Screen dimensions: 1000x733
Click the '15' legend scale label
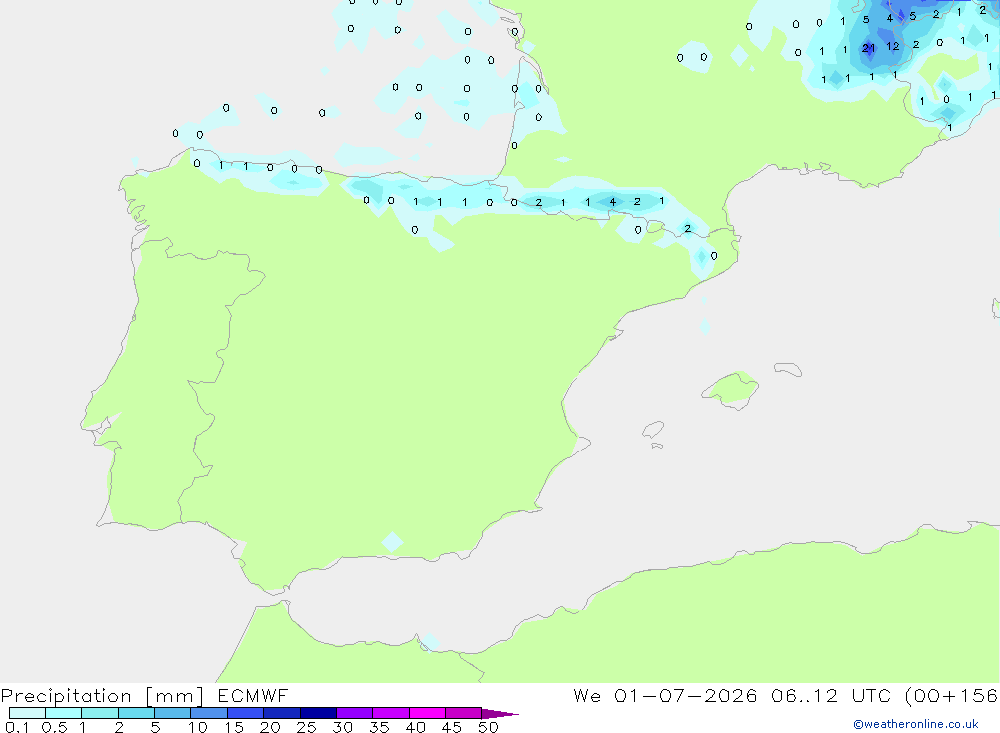(x=233, y=727)
